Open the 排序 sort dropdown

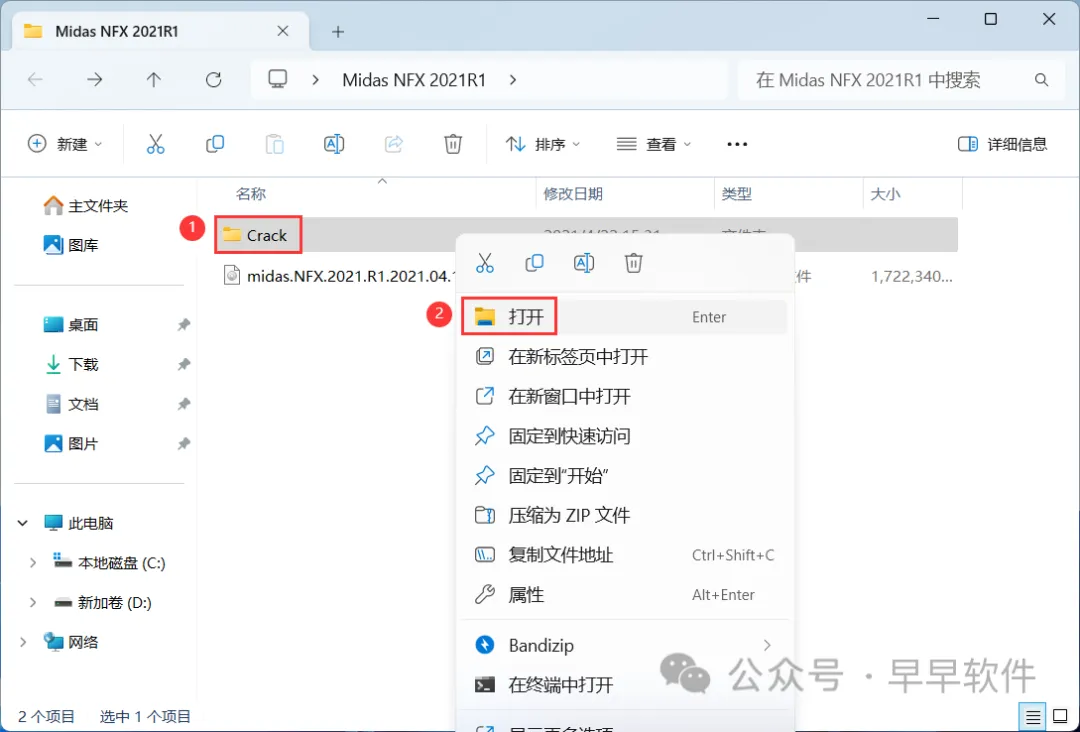point(543,144)
